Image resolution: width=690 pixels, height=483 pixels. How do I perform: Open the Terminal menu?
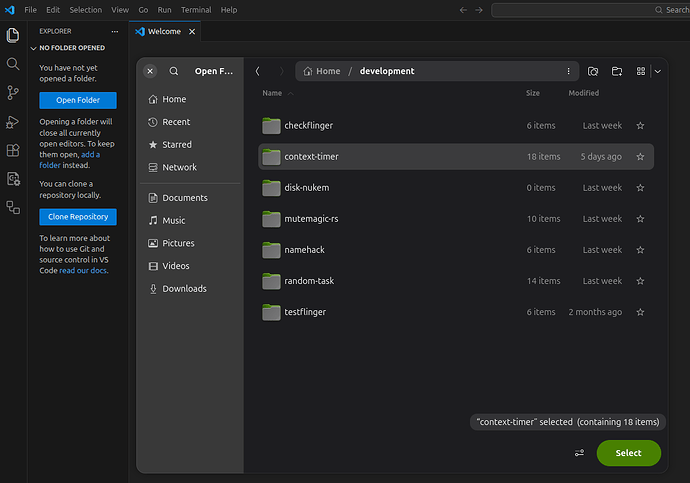[195, 10]
